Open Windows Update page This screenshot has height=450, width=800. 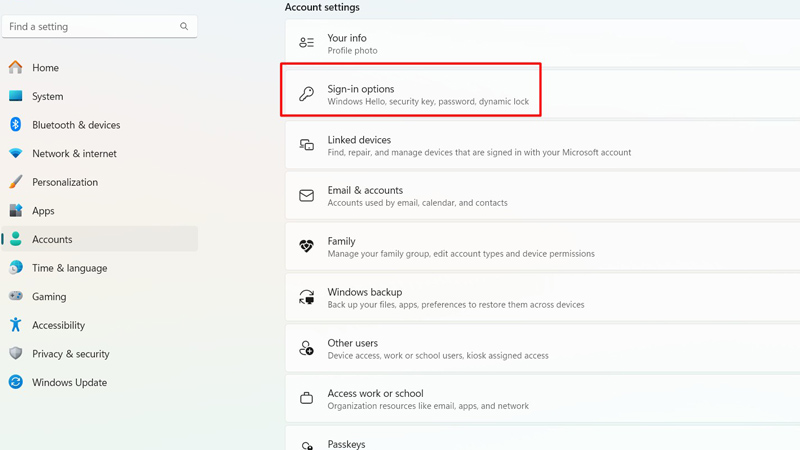click(99, 382)
